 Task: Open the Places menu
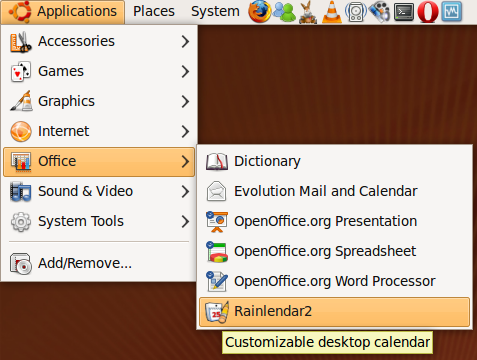click(154, 12)
